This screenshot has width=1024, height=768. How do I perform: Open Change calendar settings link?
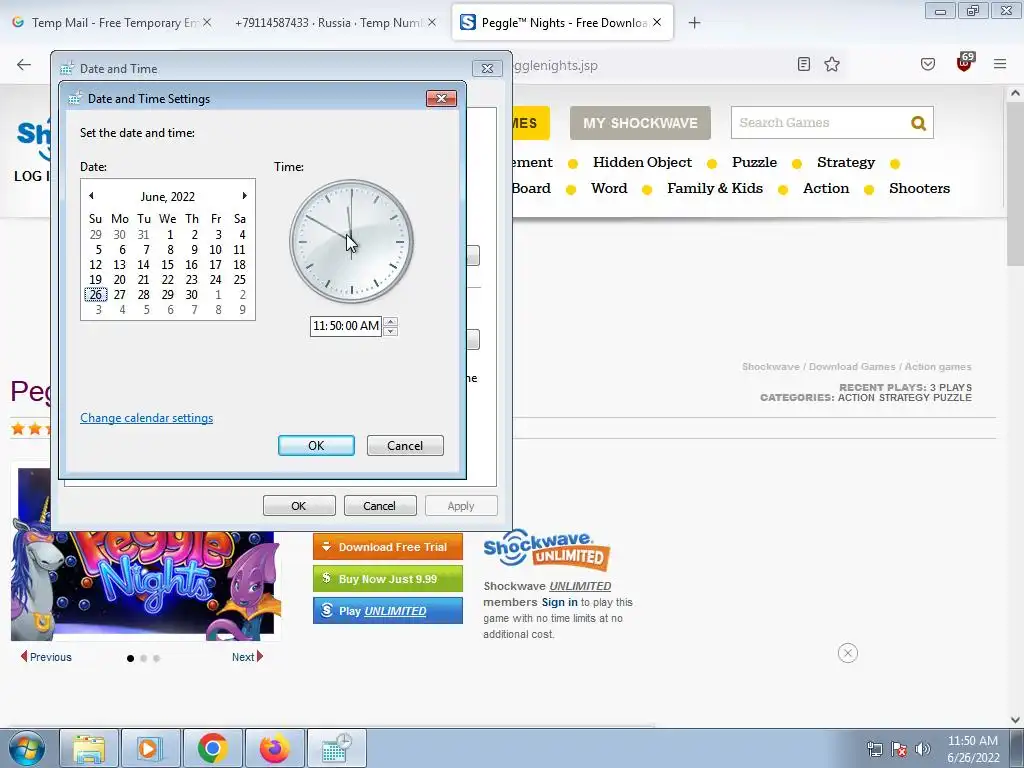146,418
